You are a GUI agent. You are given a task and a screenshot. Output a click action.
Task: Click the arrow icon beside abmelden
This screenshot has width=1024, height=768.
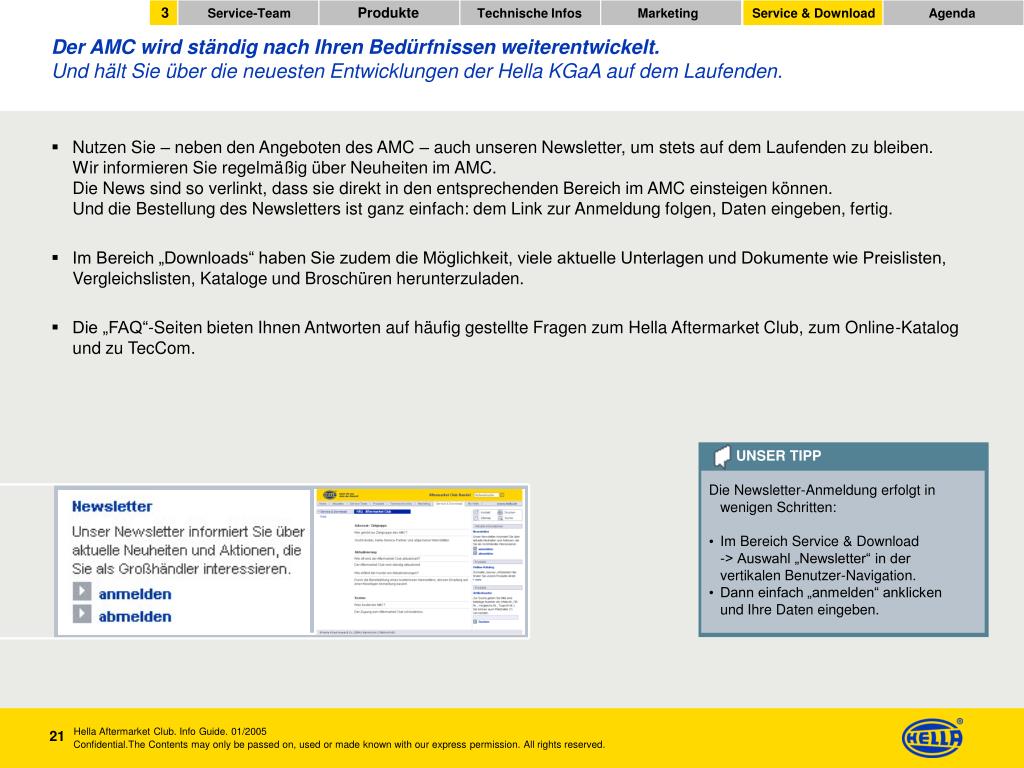(x=82, y=616)
